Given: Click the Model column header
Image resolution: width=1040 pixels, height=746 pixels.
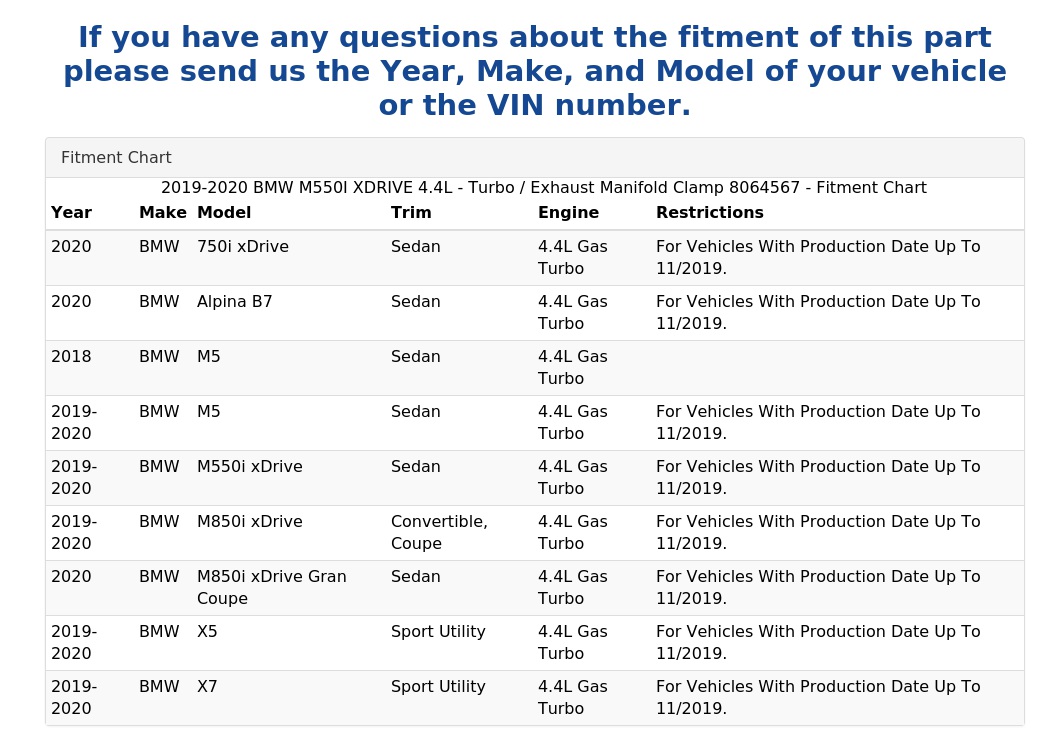Looking at the screenshot, I should coord(224,213).
